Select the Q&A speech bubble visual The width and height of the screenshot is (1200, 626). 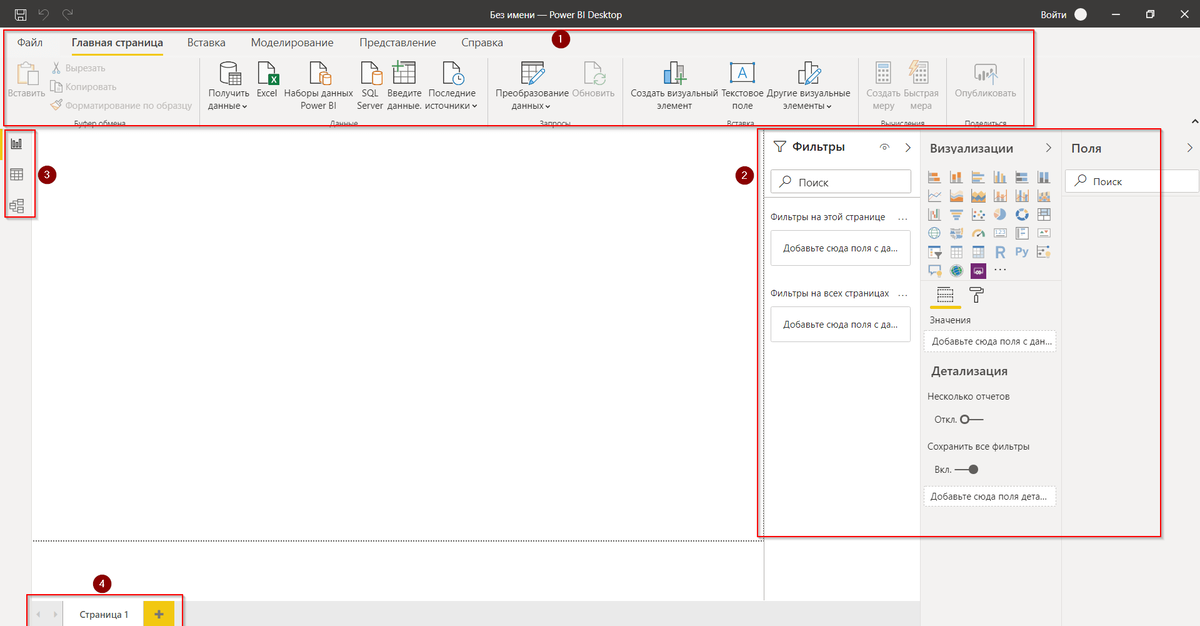coord(934,270)
